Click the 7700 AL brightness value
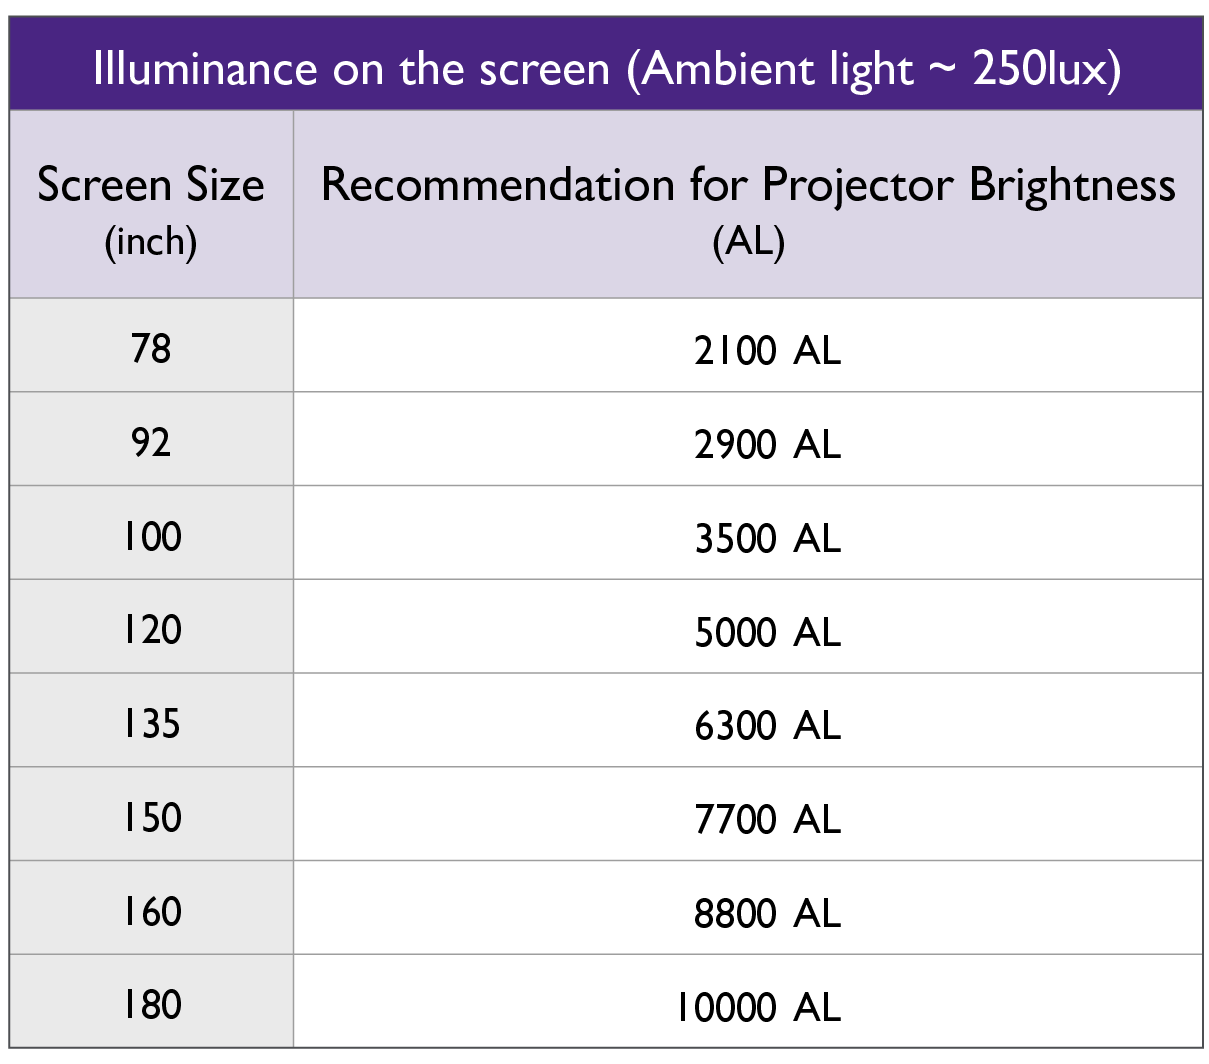 (x=767, y=819)
